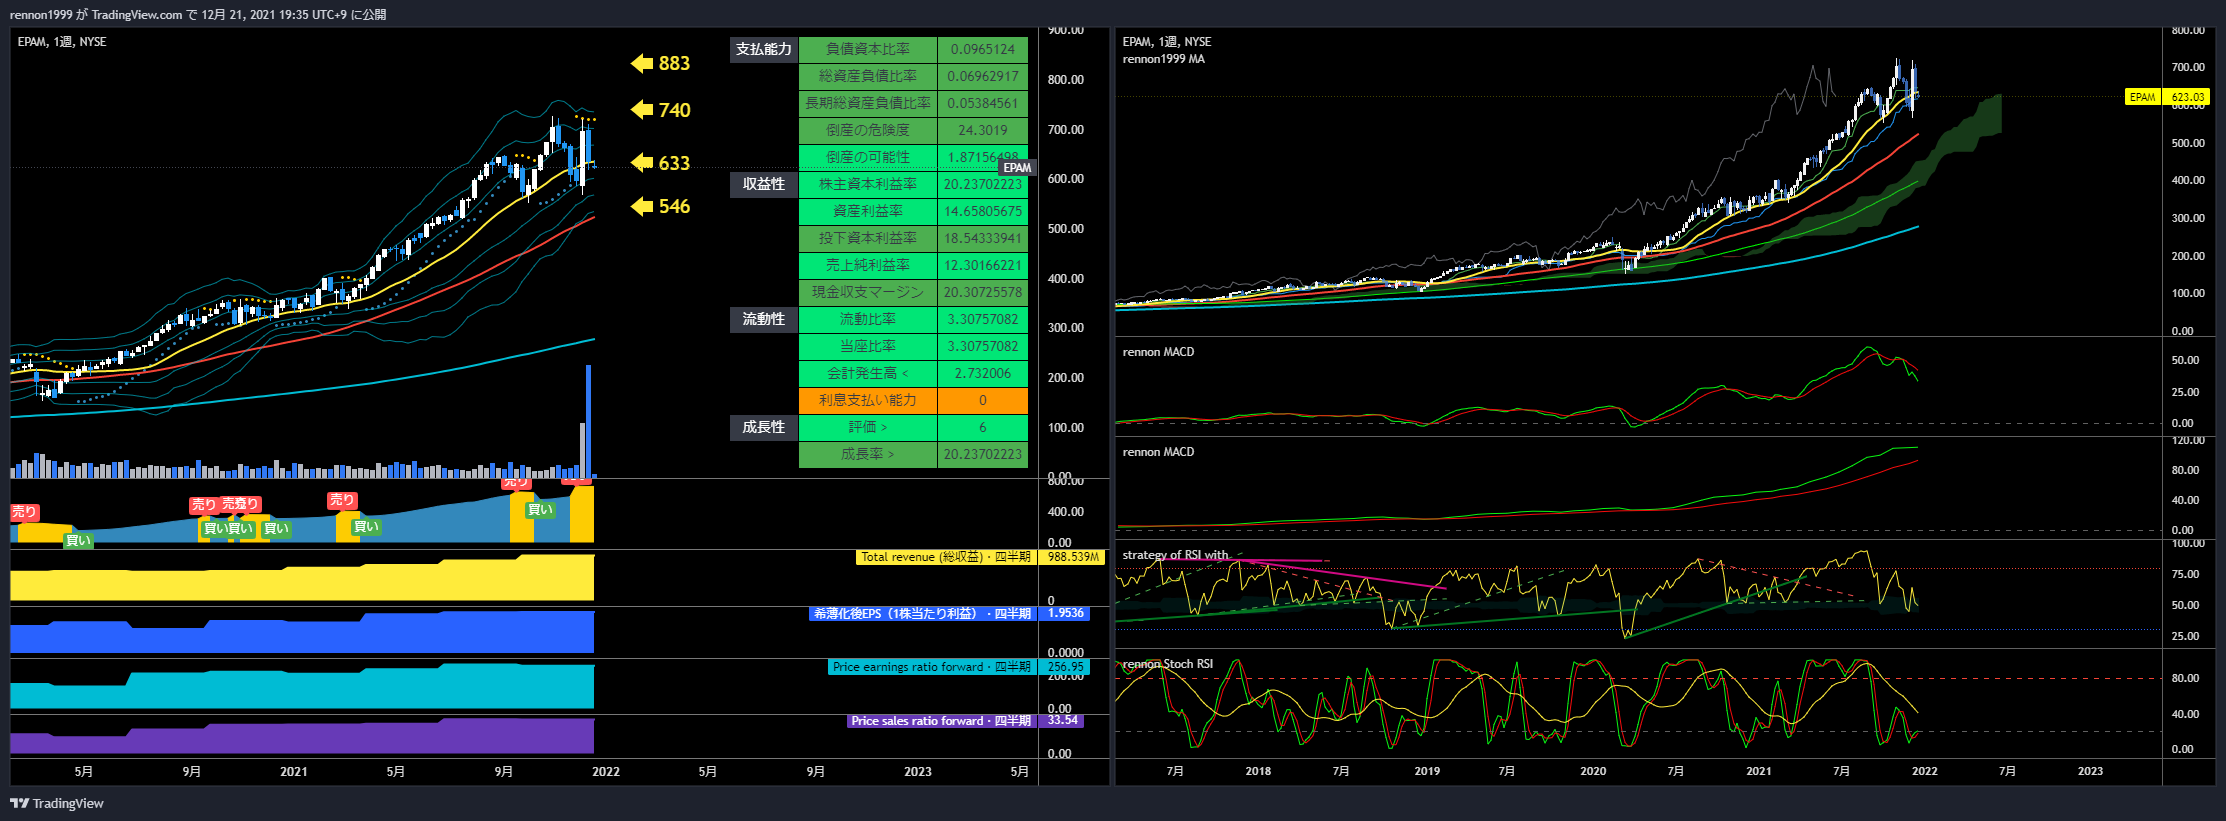The height and width of the screenshot is (821, 2226).
Task: Click the tall blue volume spike bar
Action: tap(588, 421)
